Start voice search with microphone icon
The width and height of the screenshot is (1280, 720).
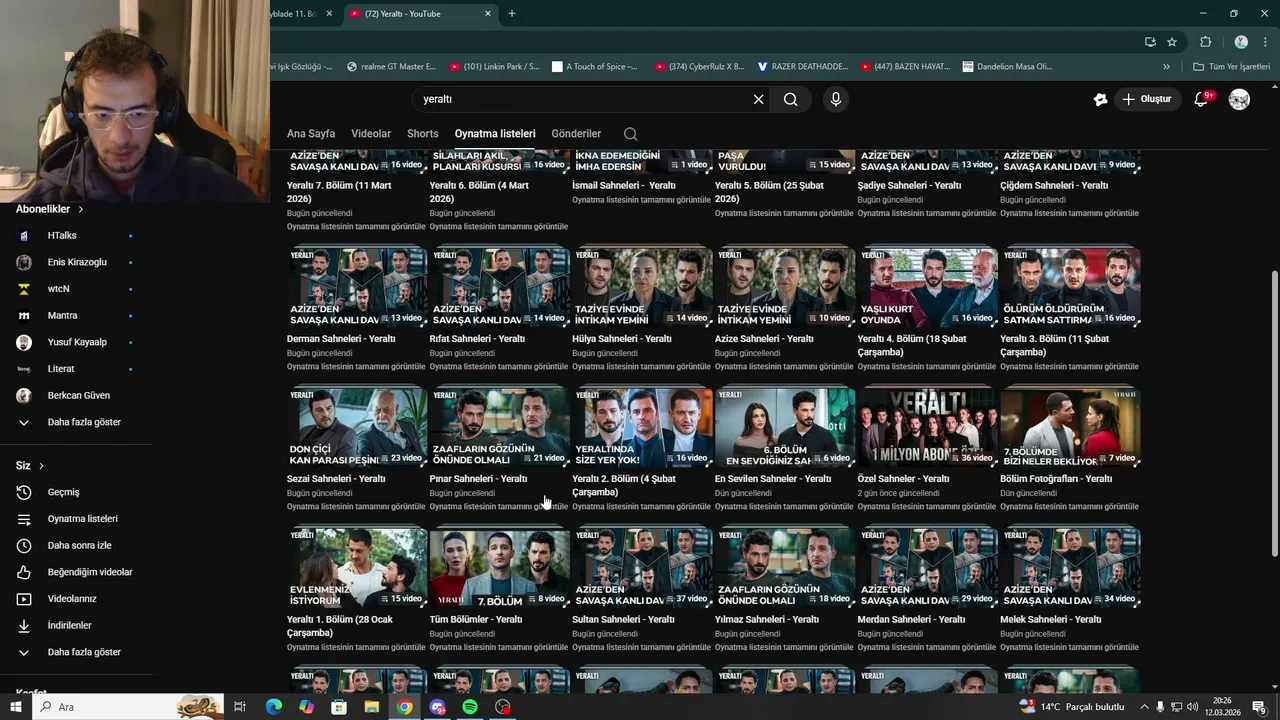coord(836,99)
